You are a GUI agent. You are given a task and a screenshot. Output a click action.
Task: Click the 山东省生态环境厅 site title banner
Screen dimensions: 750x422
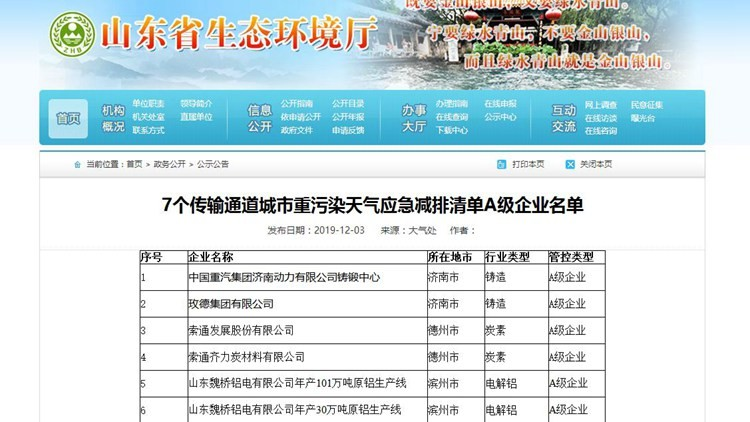[239, 34]
